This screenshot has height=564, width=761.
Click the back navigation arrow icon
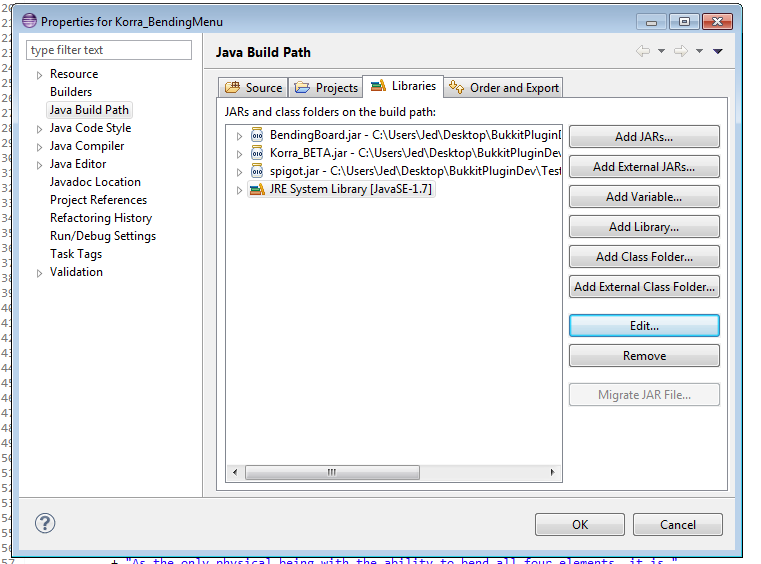[643, 51]
